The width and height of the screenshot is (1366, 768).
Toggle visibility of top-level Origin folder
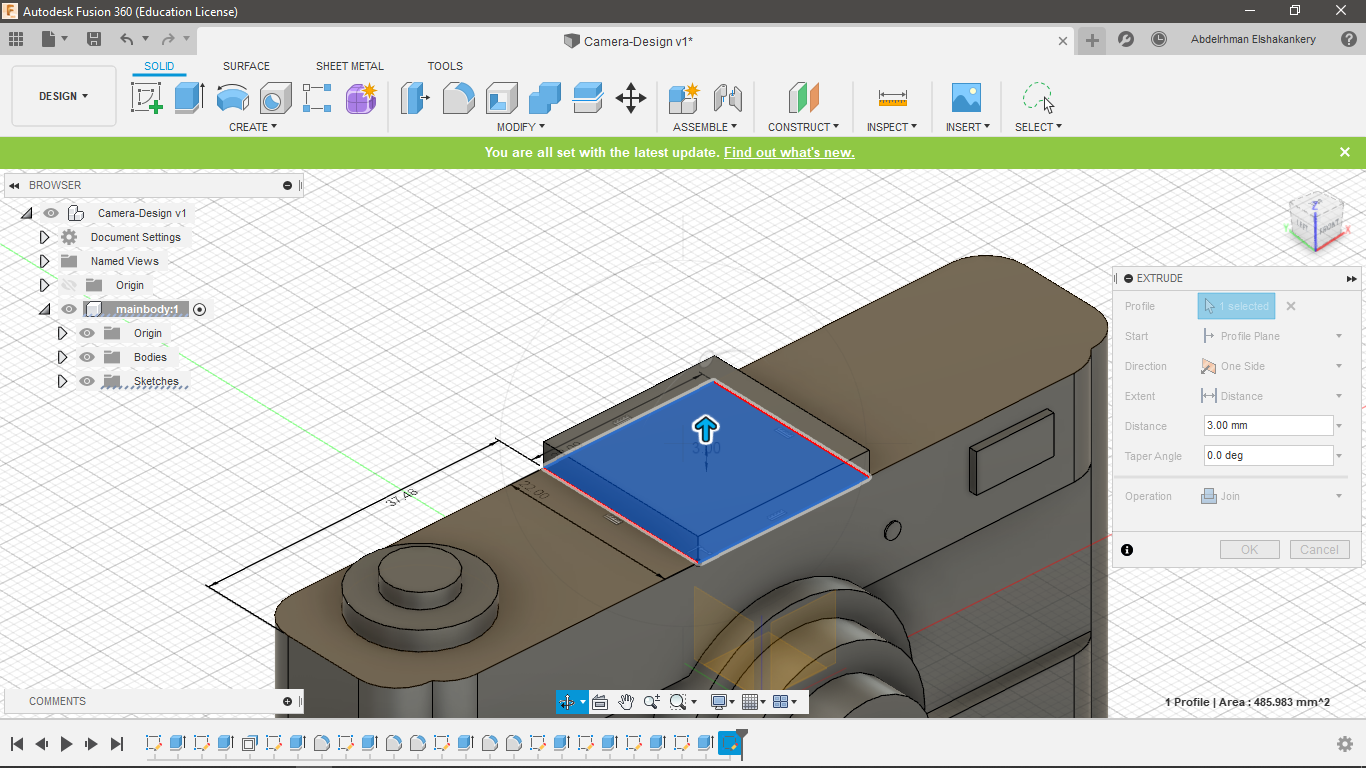(69, 285)
